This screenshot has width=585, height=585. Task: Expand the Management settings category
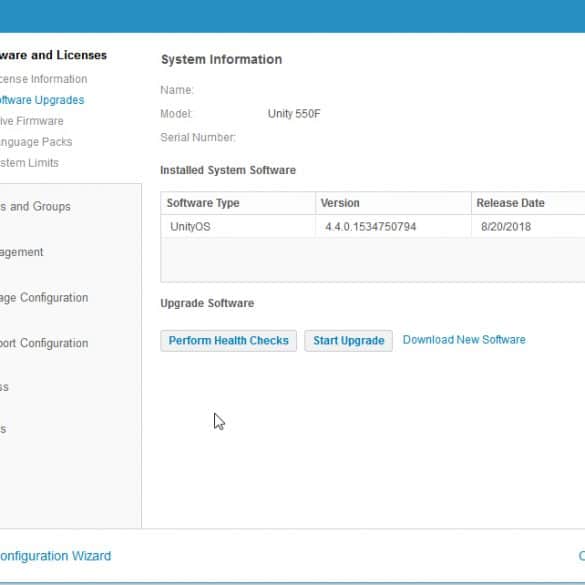click(21, 252)
